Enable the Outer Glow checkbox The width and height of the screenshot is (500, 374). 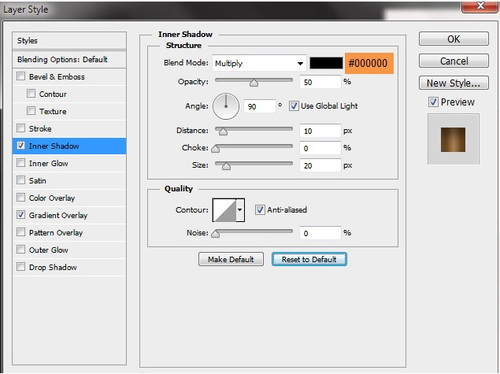(21, 249)
